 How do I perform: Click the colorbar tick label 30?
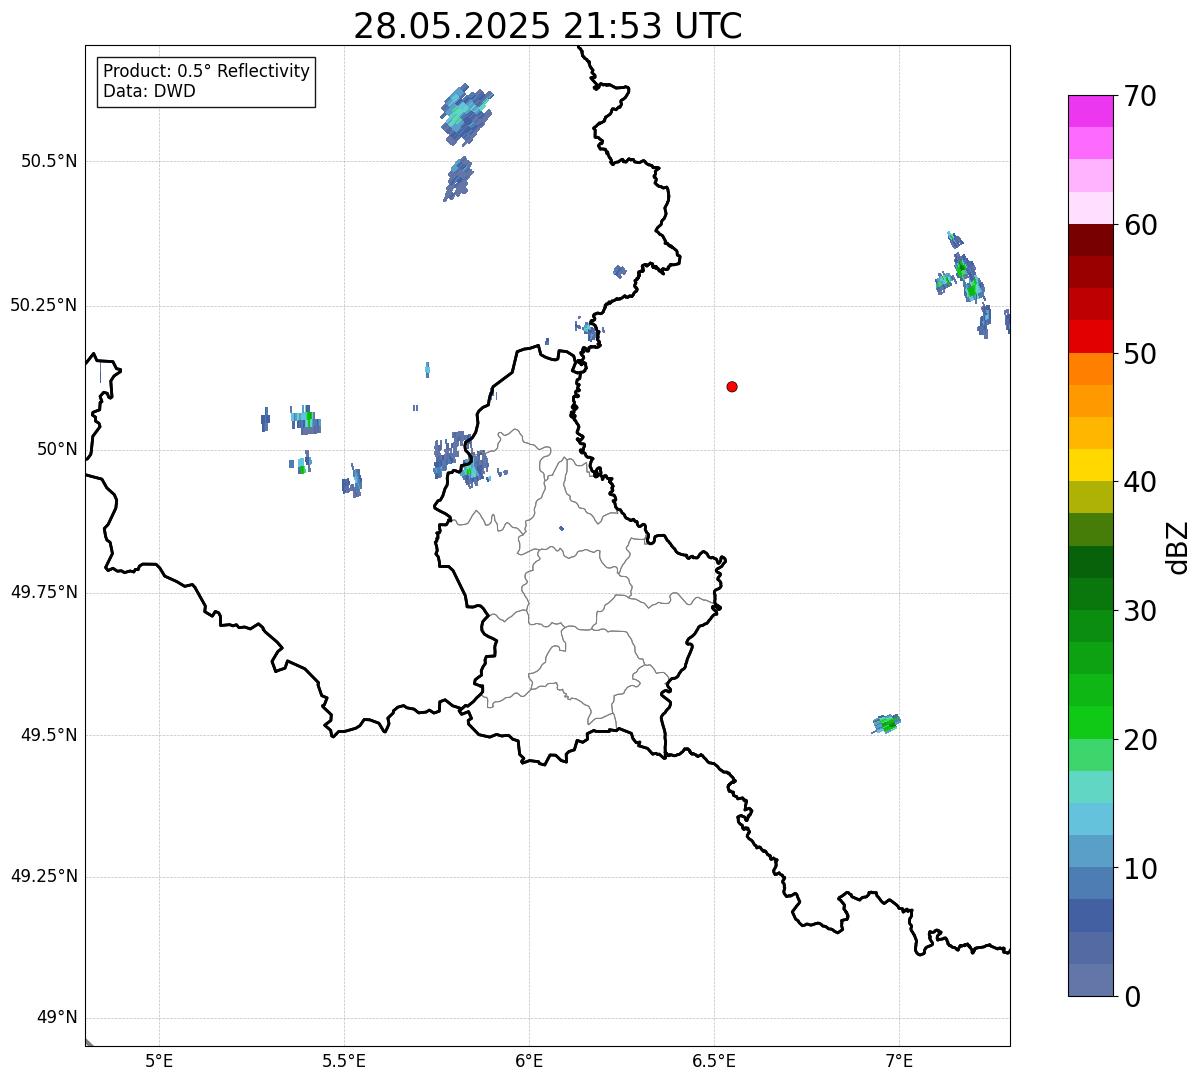[x=1140, y=611]
